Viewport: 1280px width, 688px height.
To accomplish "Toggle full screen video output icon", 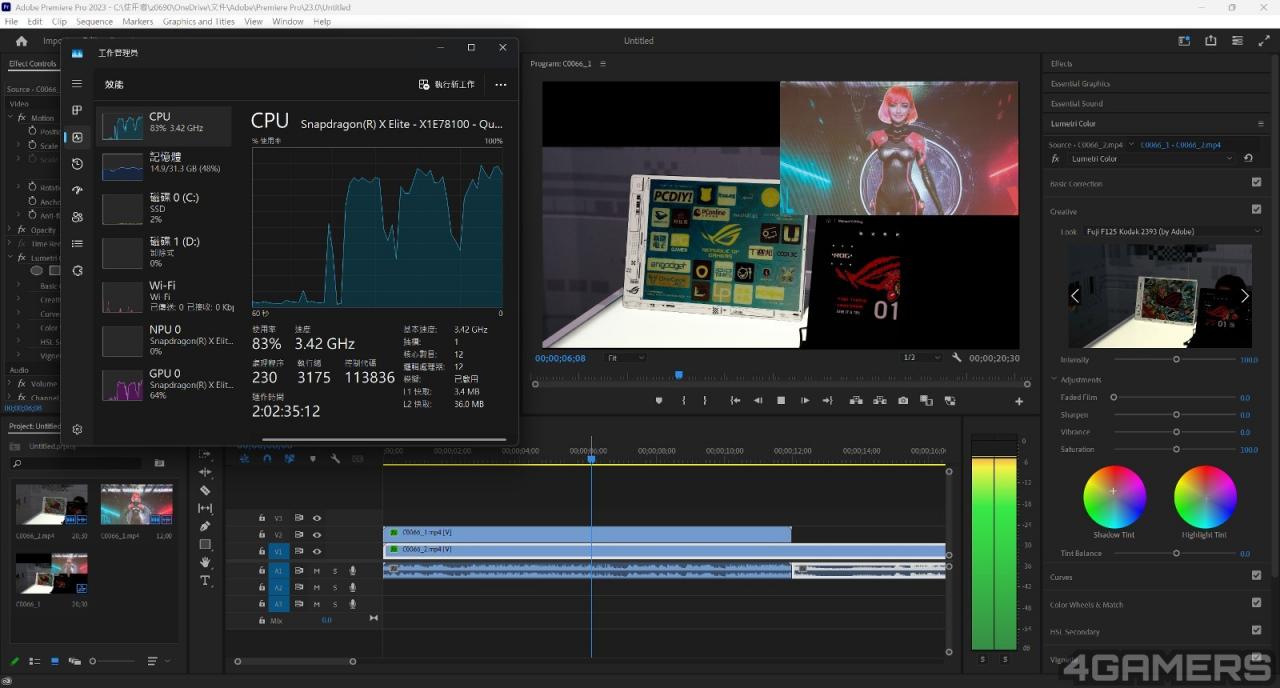I will point(1264,41).
